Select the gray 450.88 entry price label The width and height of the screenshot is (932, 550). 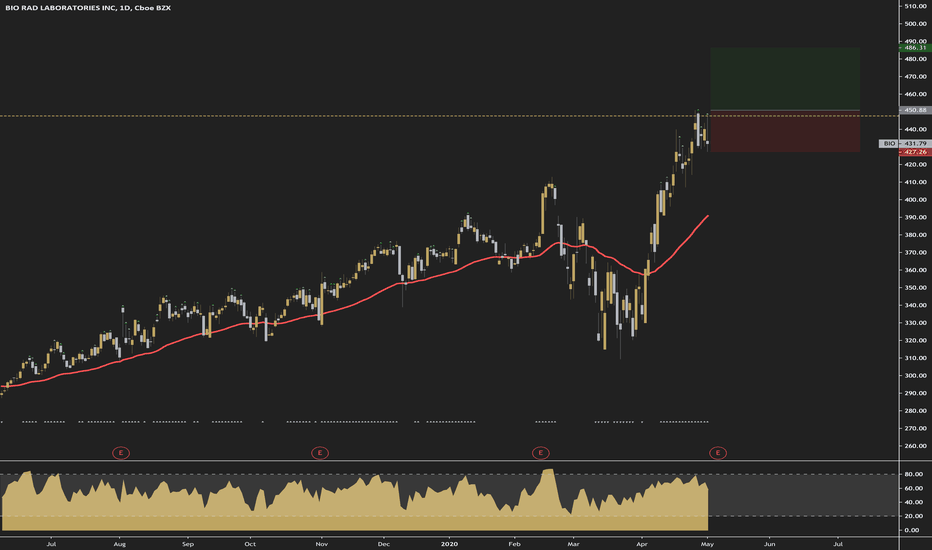(915, 110)
